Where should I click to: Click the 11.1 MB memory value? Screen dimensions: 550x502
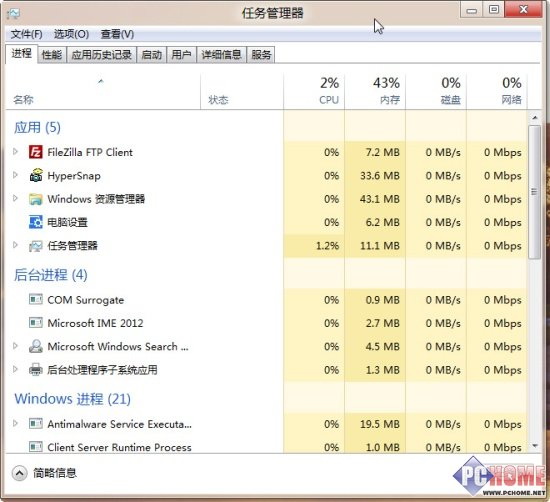(380, 246)
